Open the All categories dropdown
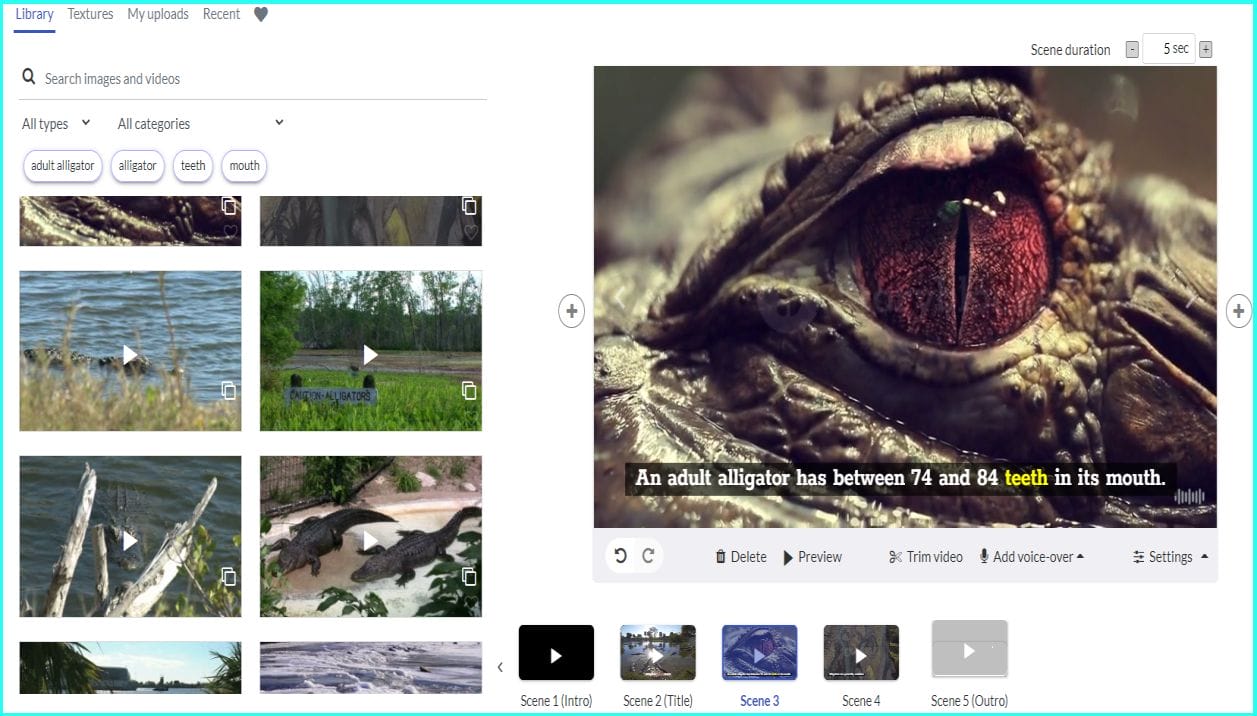The height and width of the screenshot is (716, 1257). 200,124
